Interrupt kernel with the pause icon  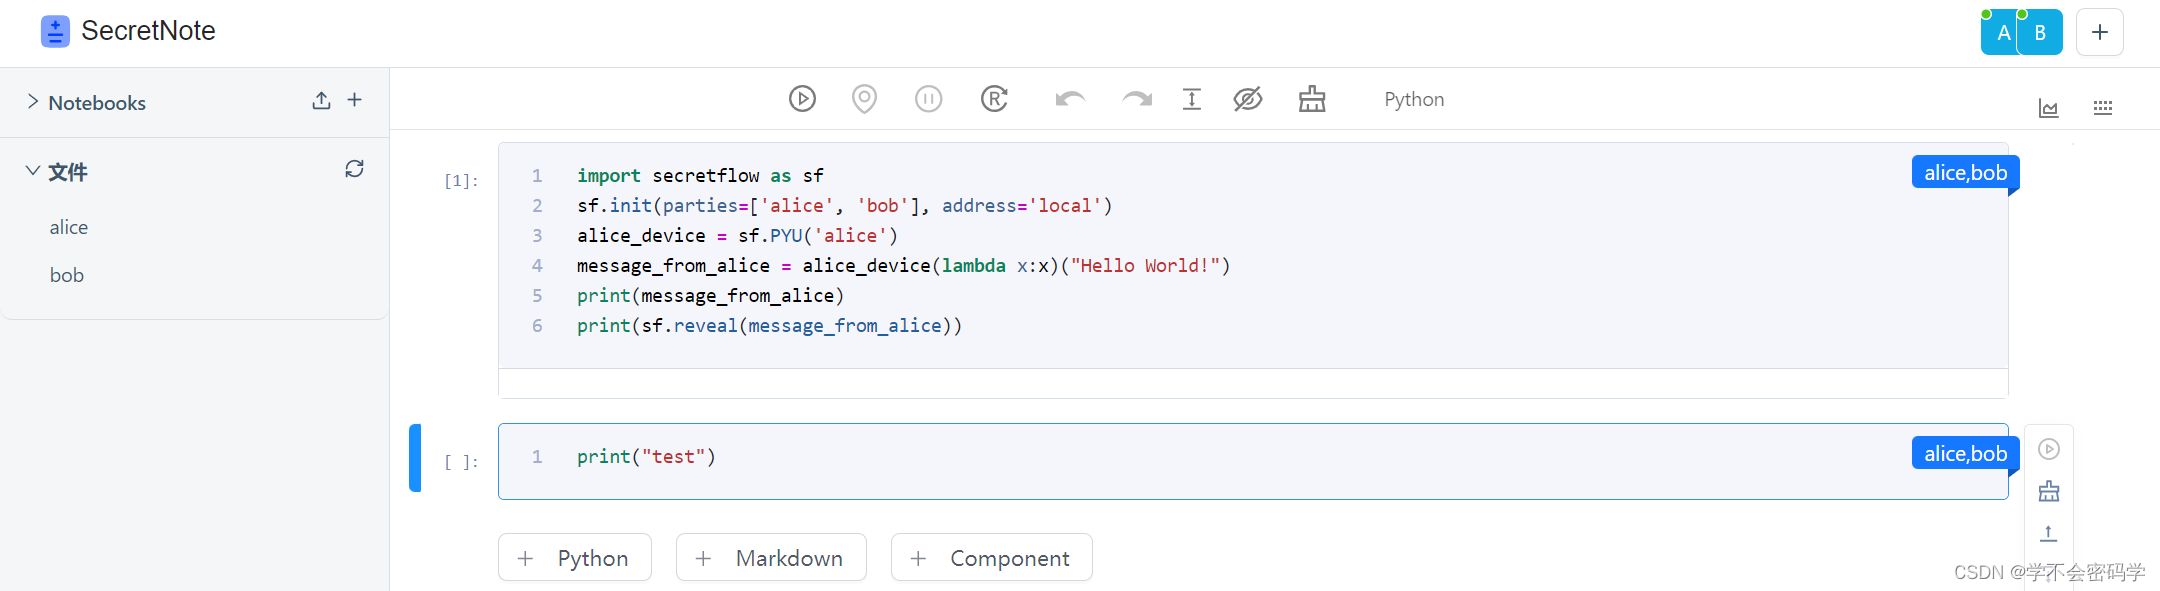pyautogui.click(x=928, y=99)
